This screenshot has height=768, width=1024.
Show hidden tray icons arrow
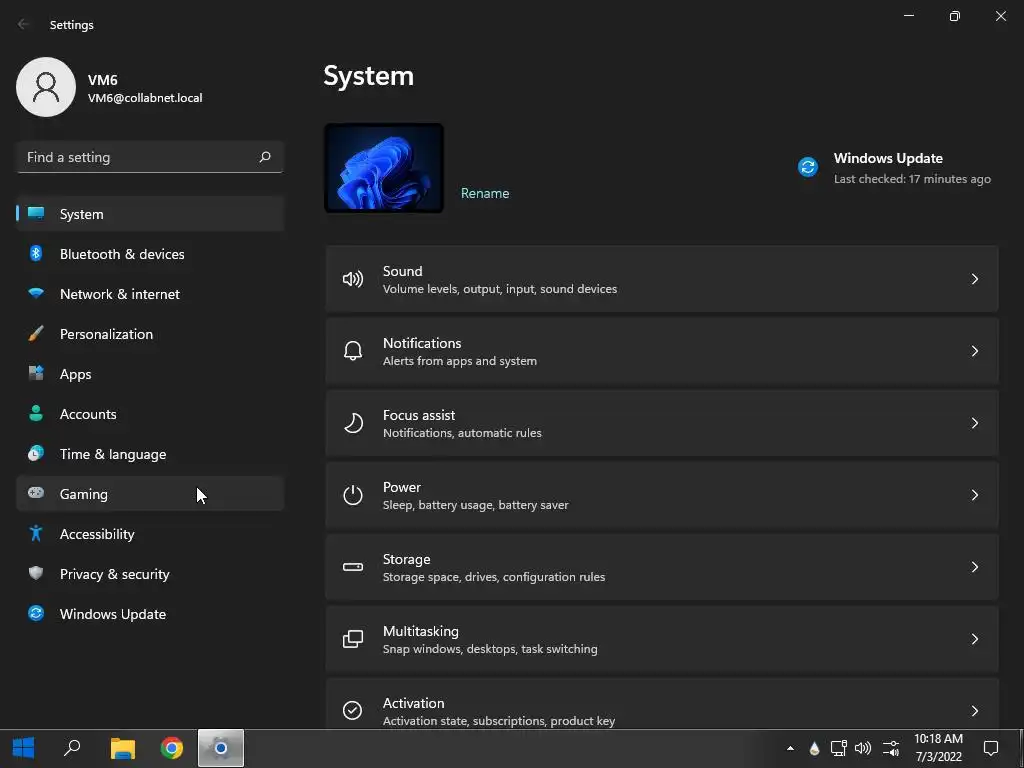pyautogui.click(x=790, y=748)
